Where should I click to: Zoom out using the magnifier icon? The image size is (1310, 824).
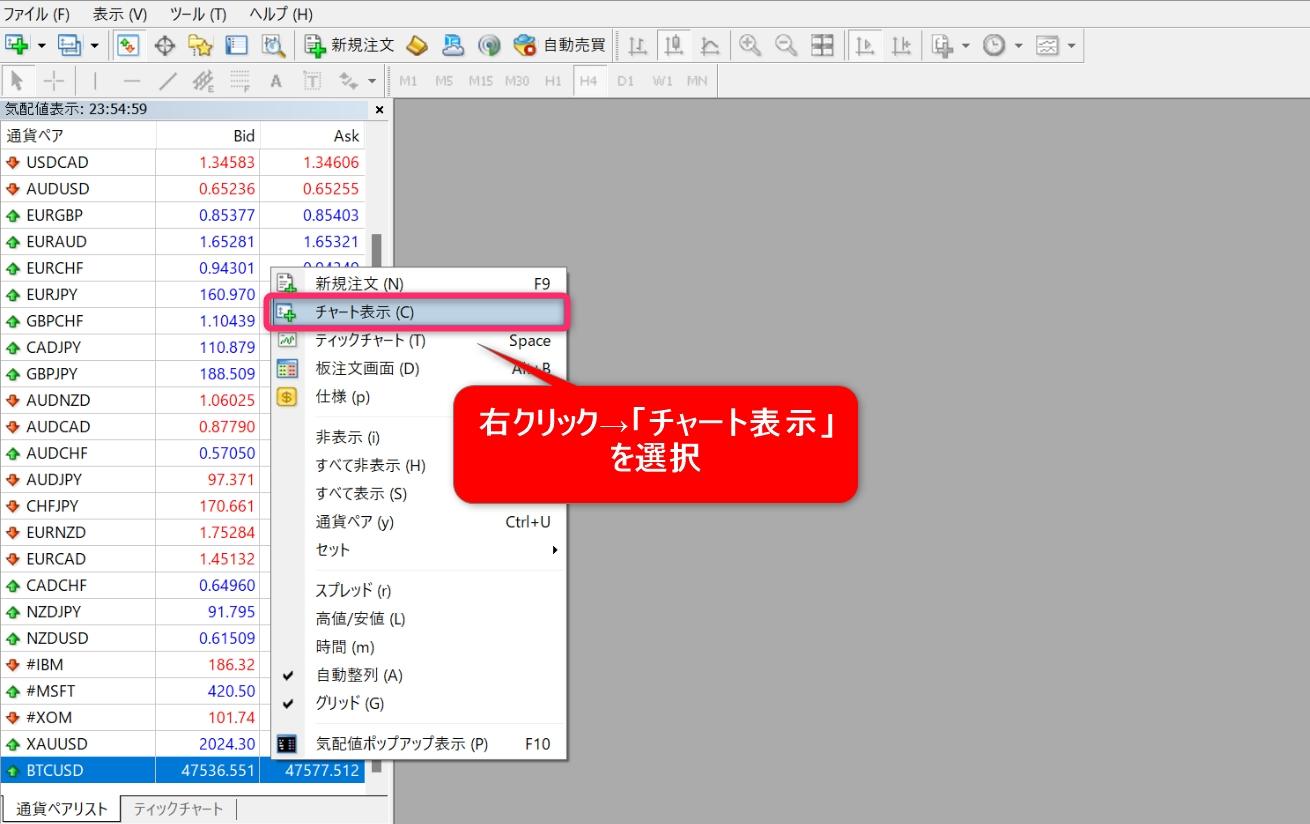(786, 44)
